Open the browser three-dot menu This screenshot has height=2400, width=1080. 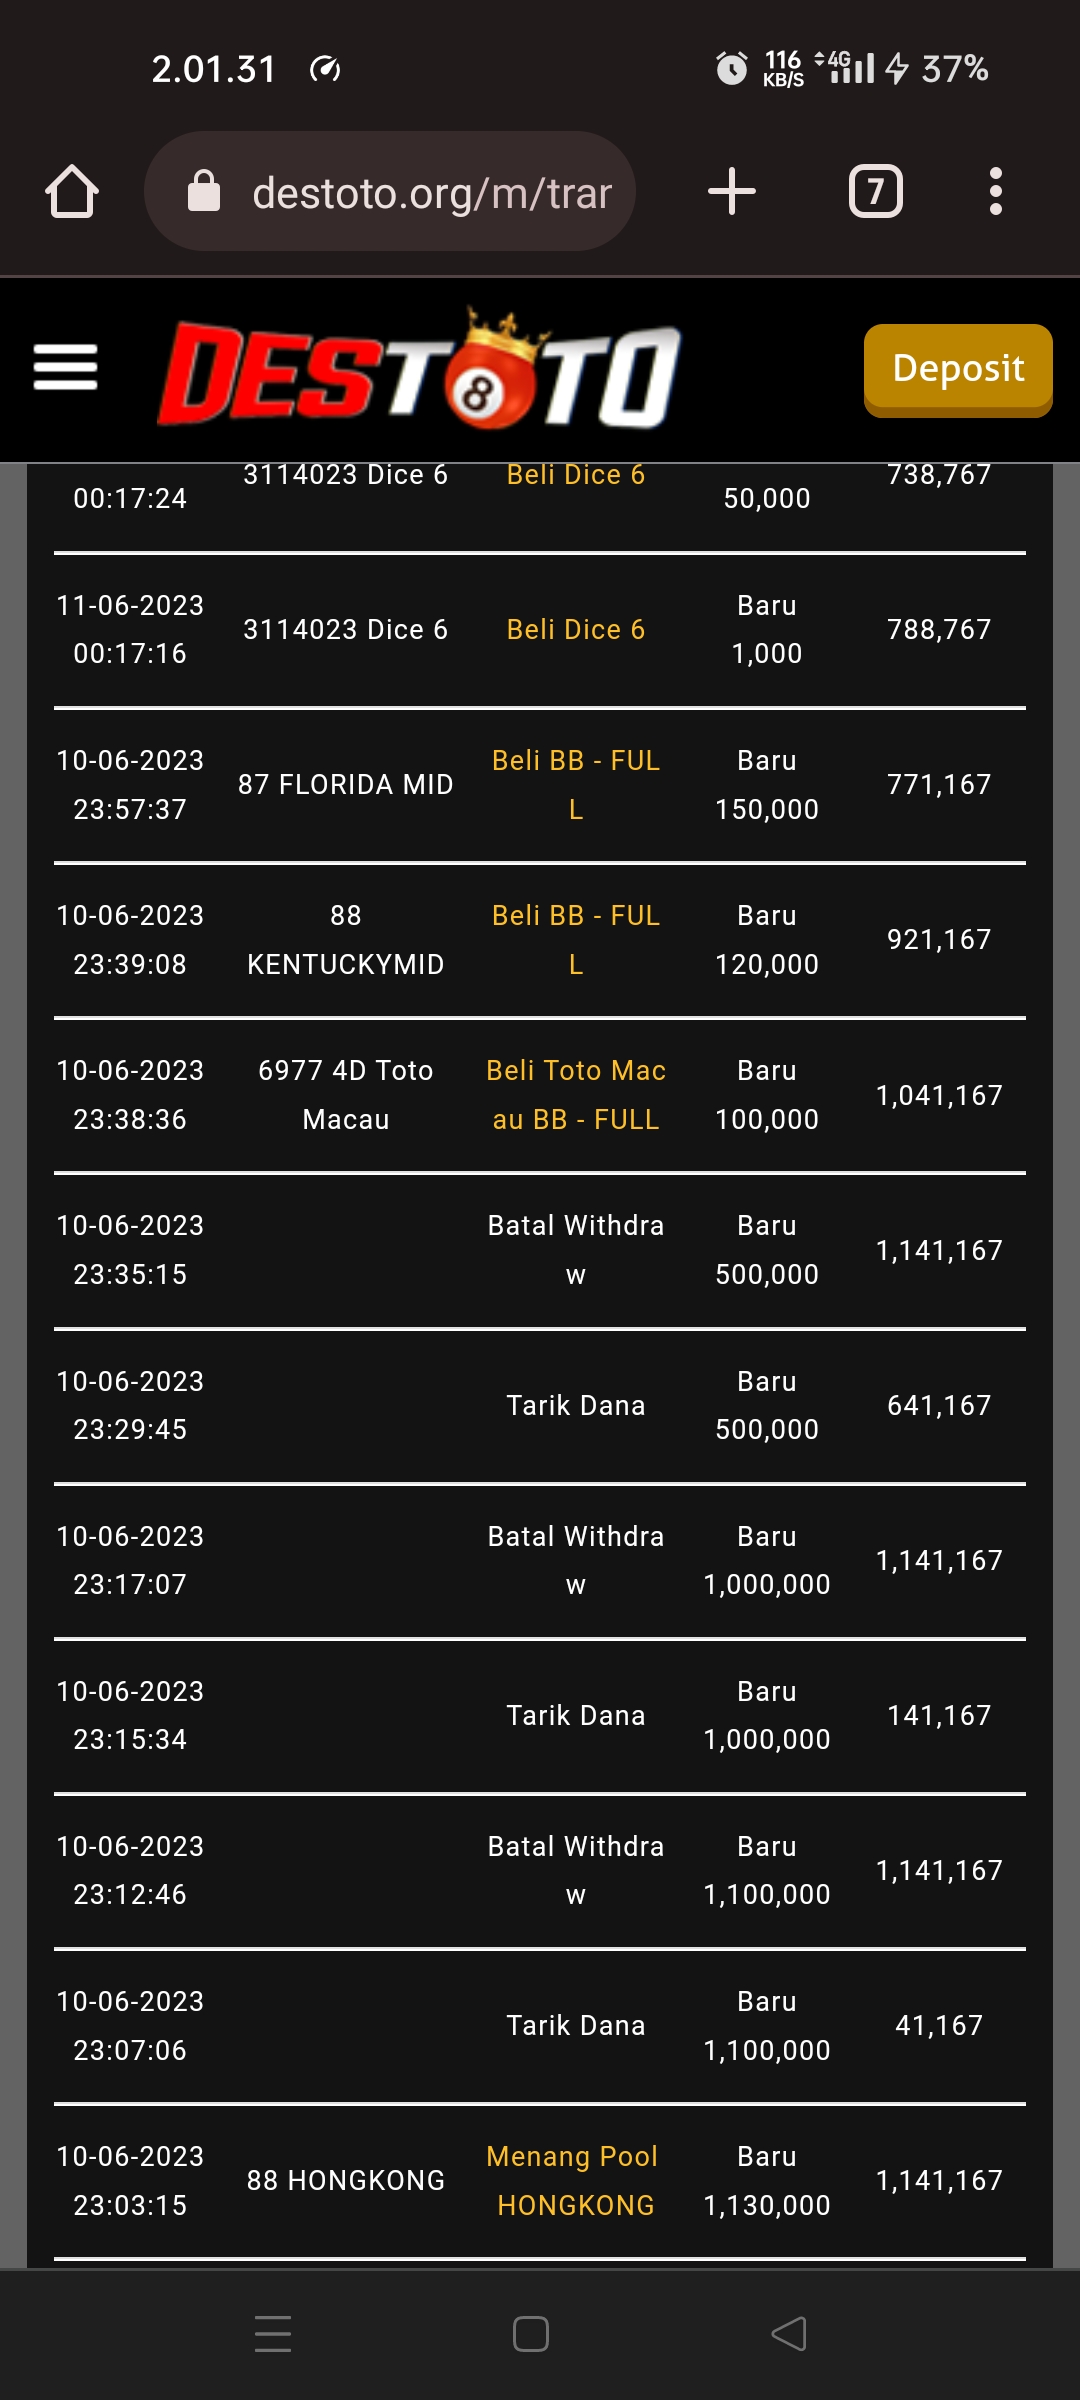coord(995,192)
